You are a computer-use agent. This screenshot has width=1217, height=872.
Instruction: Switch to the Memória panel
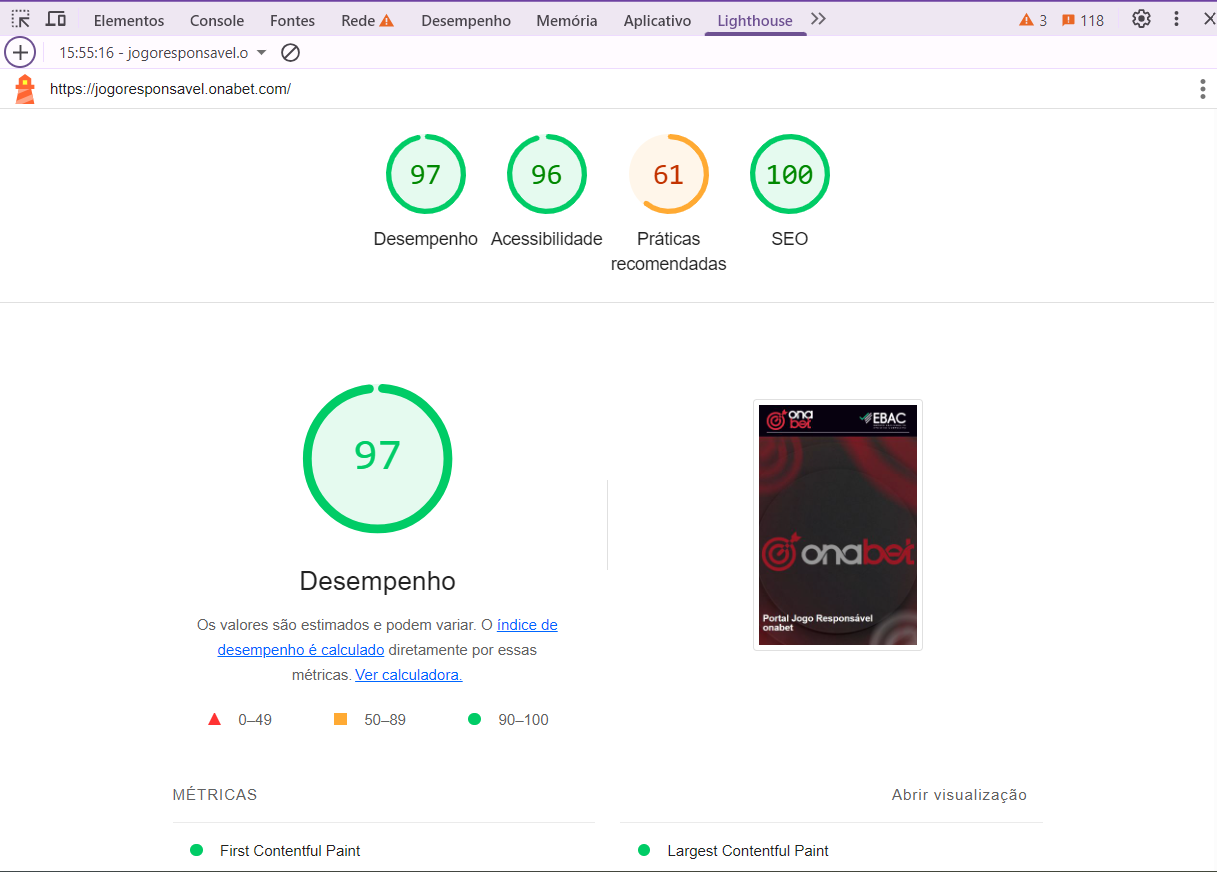566,20
